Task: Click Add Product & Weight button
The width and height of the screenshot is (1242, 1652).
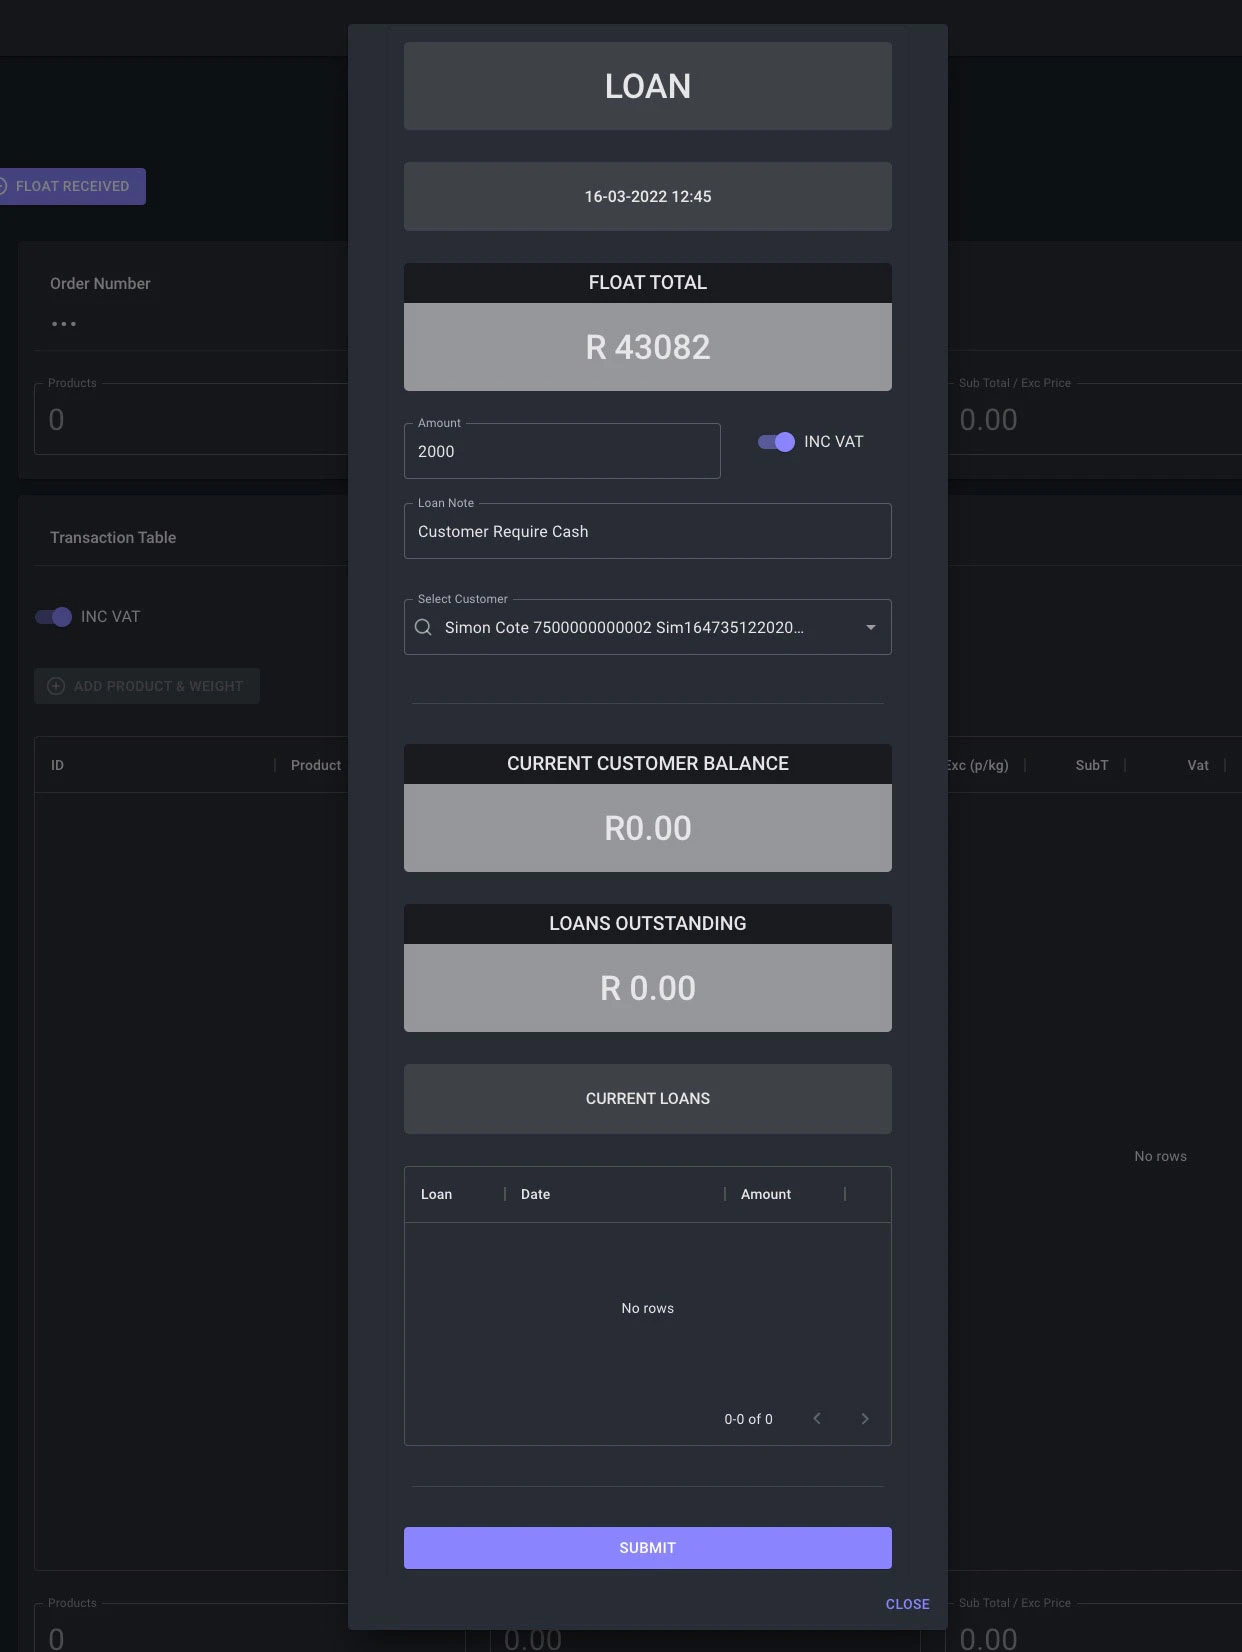Action: pos(147,686)
